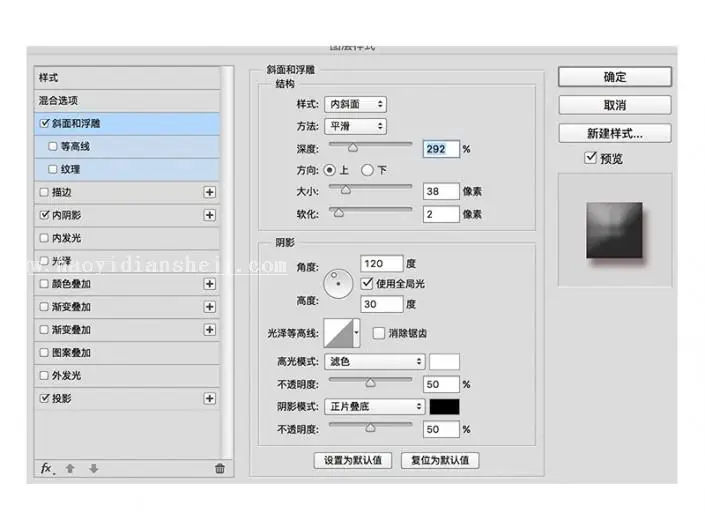705x528 pixels.
Task: Open the 阴影模式 dropdown showing 正片叠底
Action: click(374, 407)
